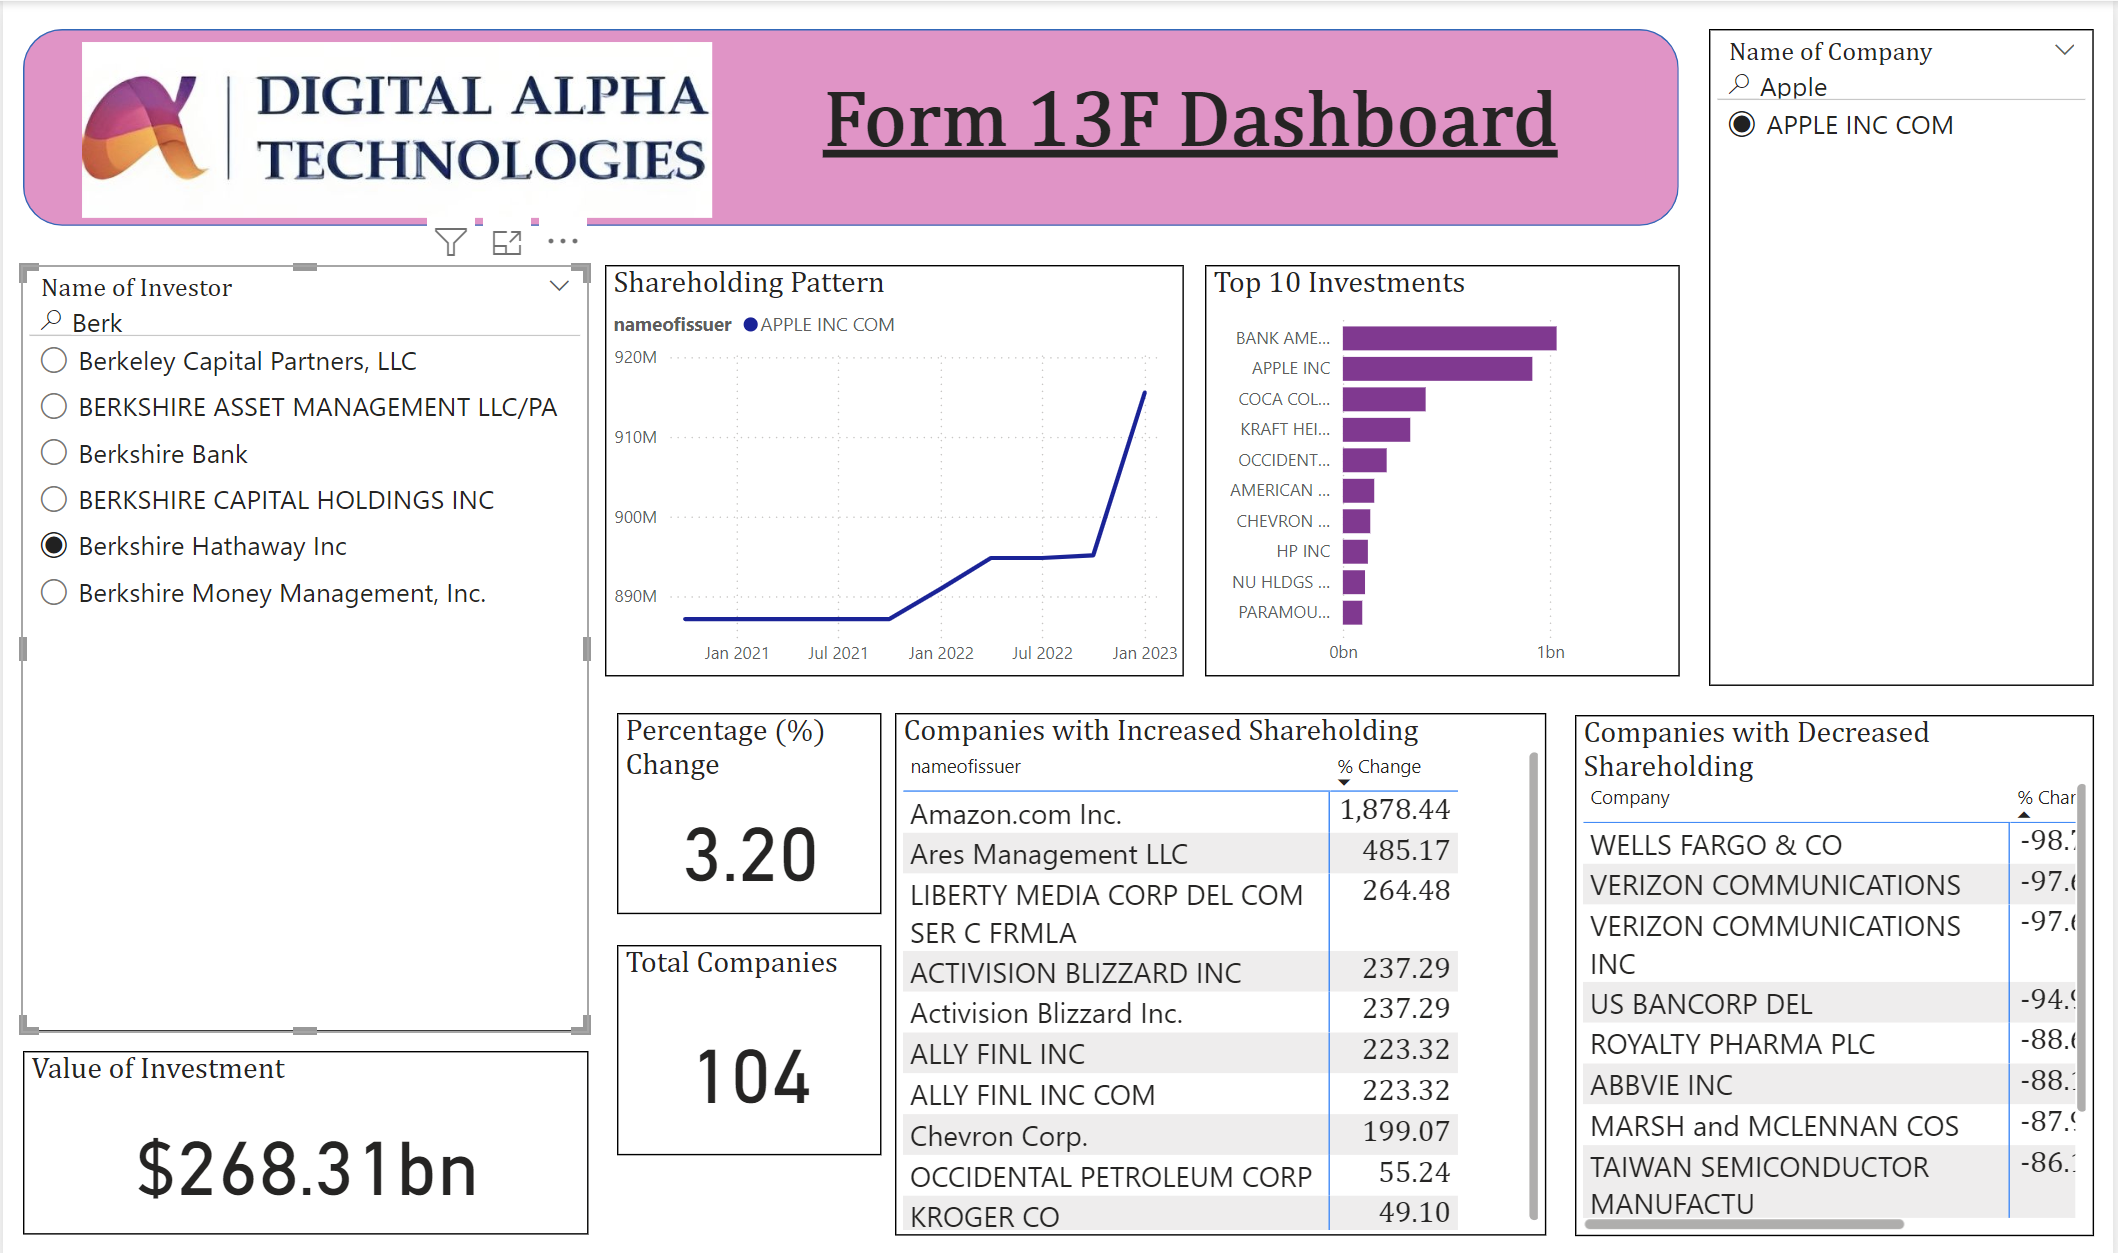Select the ACTIVISION BLIZZARD INC row
2118x1253 pixels.
1180,971
